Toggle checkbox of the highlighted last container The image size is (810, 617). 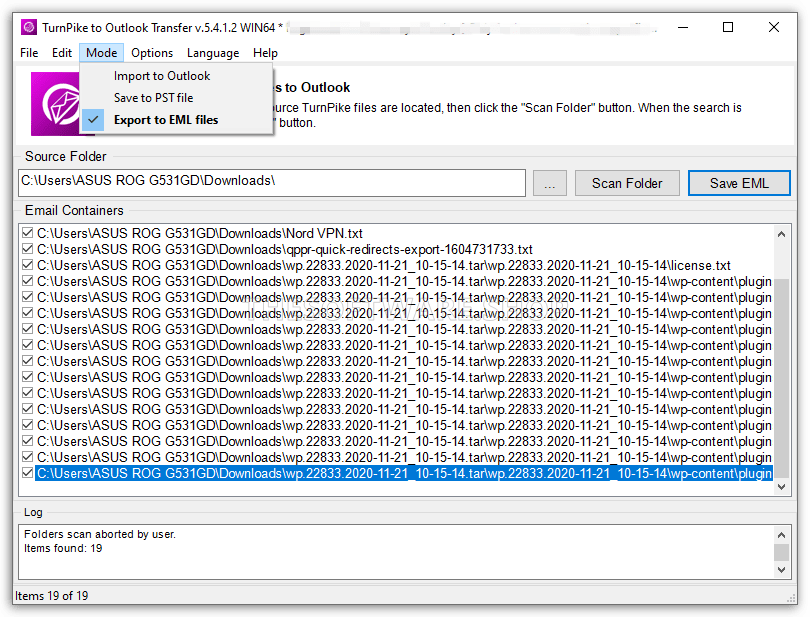point(27,473)
